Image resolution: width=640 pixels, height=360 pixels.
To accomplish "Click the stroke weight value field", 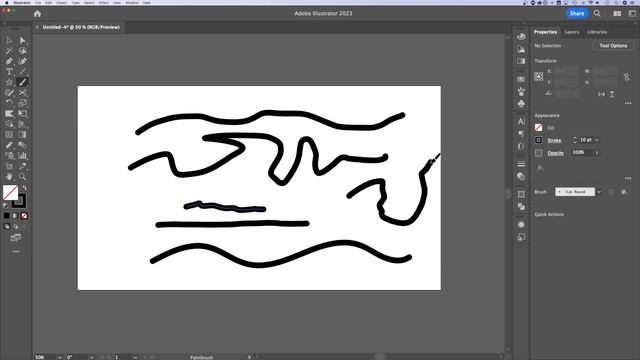I will (x=586, y=140).
